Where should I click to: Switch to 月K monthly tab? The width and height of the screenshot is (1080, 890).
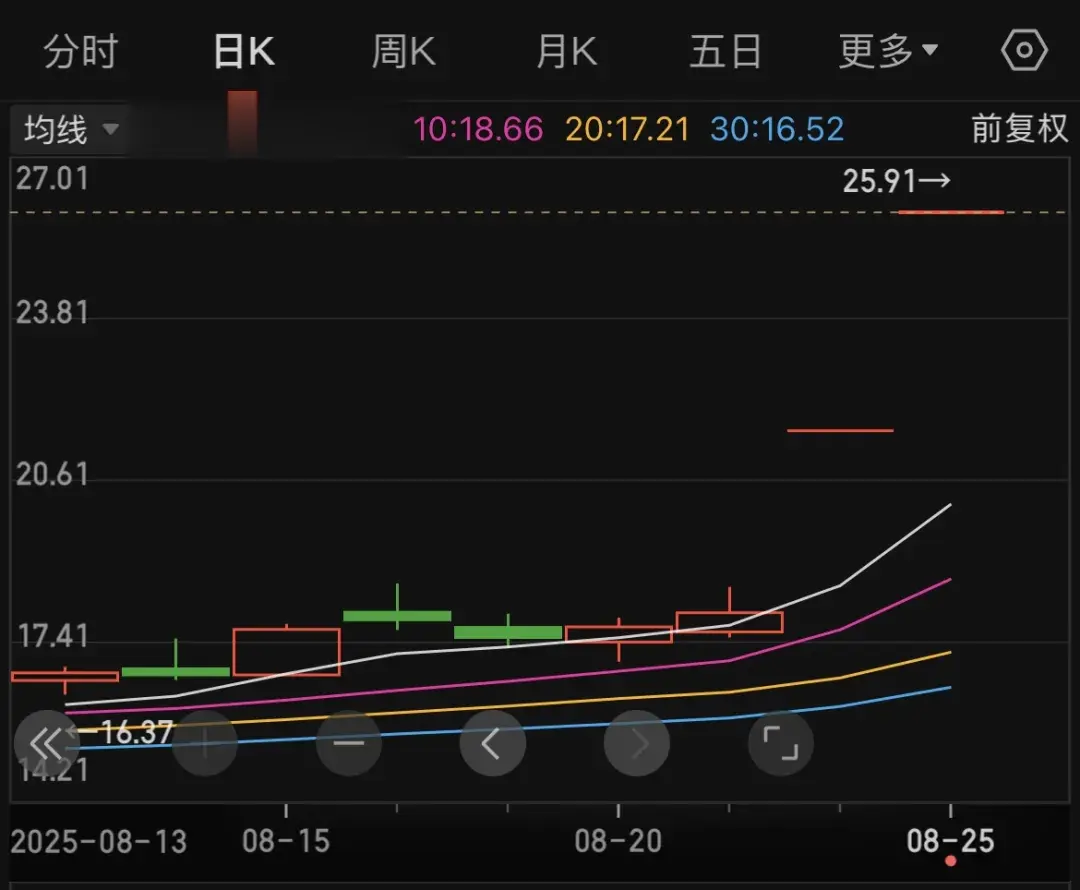566,52
